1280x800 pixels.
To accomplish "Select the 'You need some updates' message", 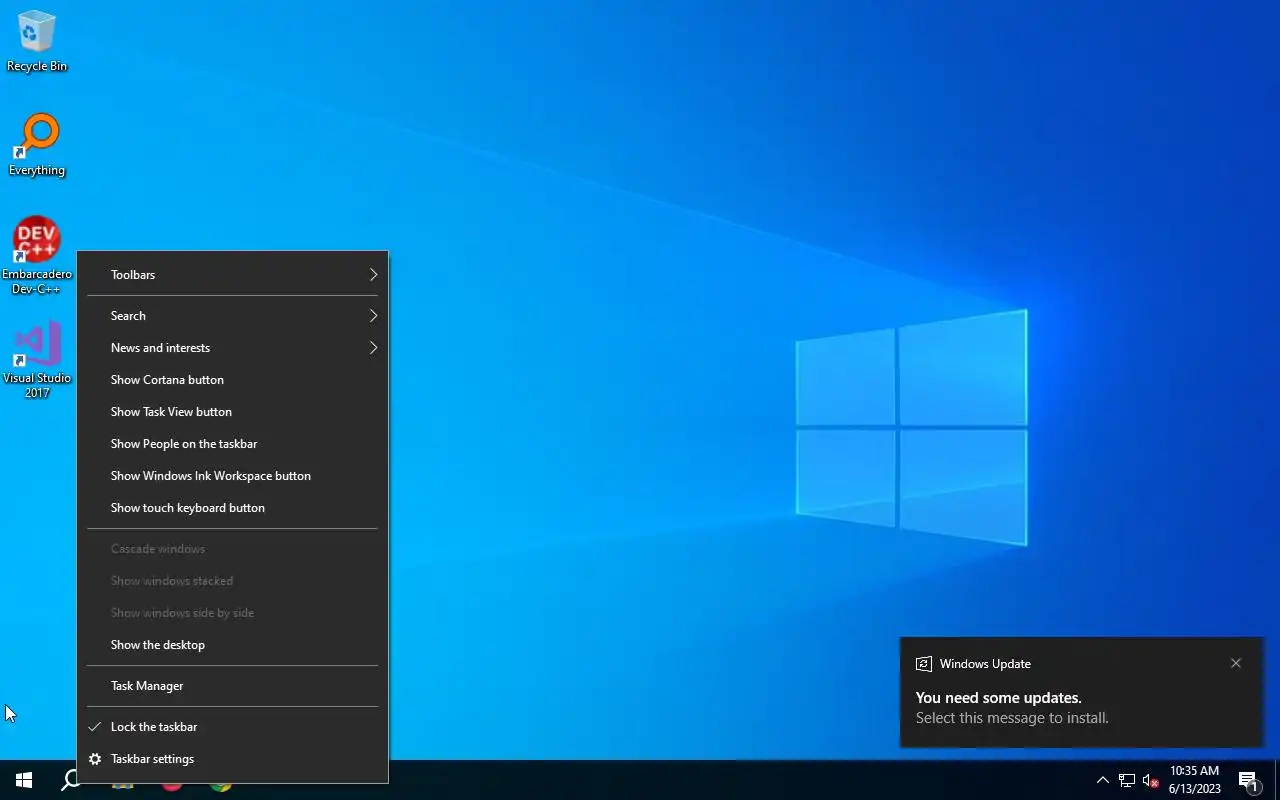I will 998,698.
